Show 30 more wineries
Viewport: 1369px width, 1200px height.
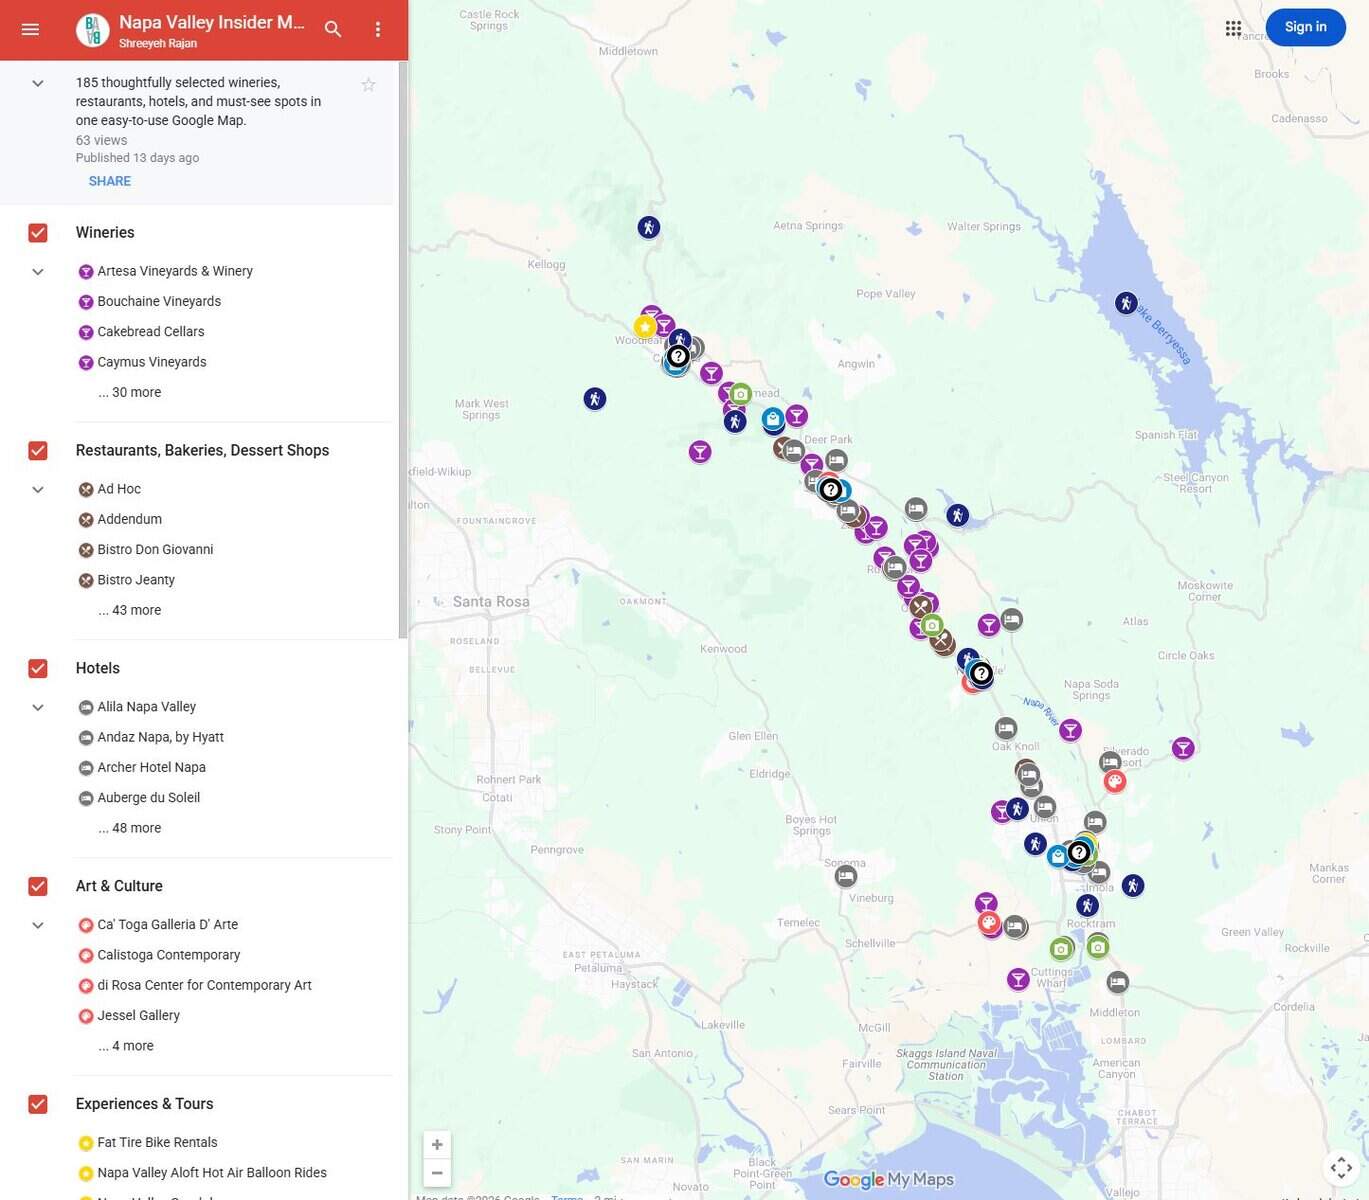click(130, 393)
